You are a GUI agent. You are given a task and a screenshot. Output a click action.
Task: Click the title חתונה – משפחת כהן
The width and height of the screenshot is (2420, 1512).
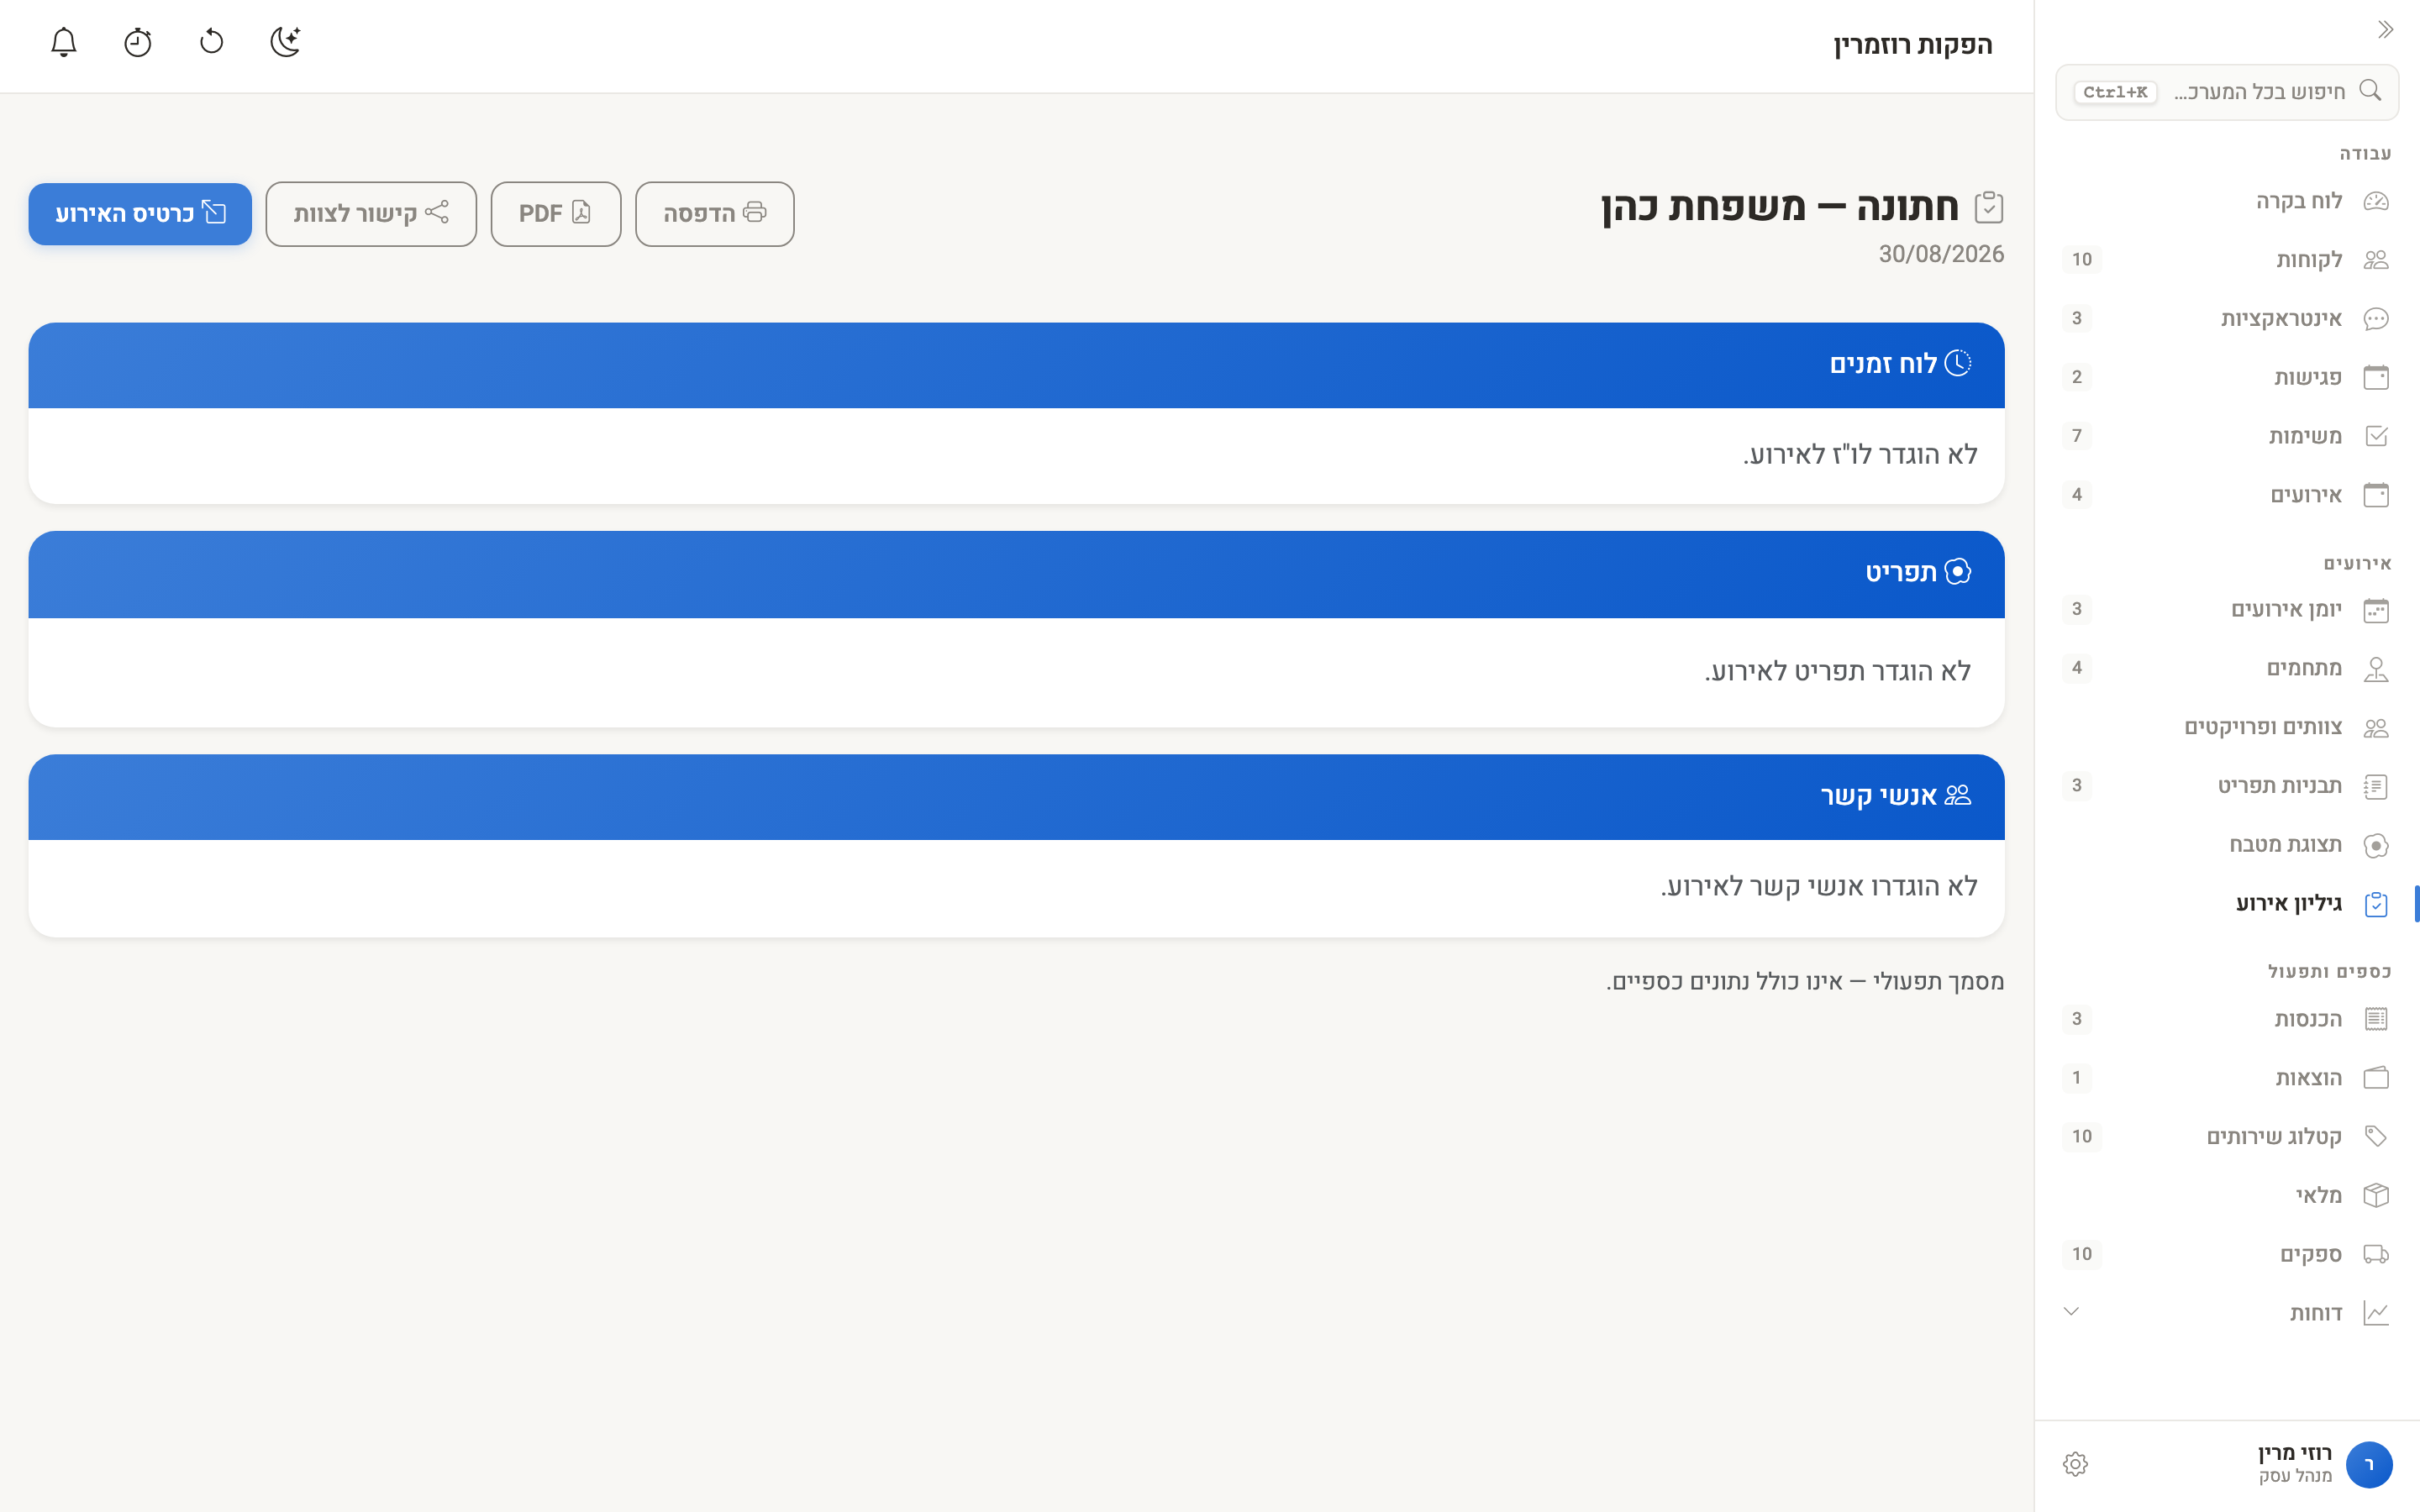click(1780, 207)
